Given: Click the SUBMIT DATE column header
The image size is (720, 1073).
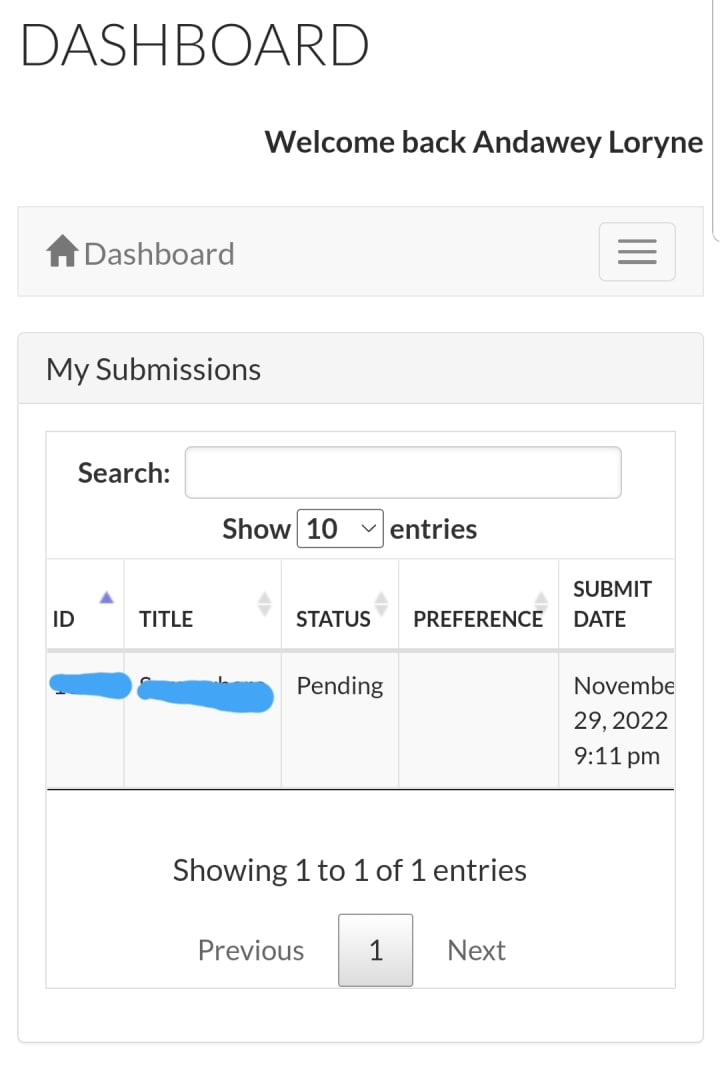Looking at the screenshot, I should tap(612, 604).
